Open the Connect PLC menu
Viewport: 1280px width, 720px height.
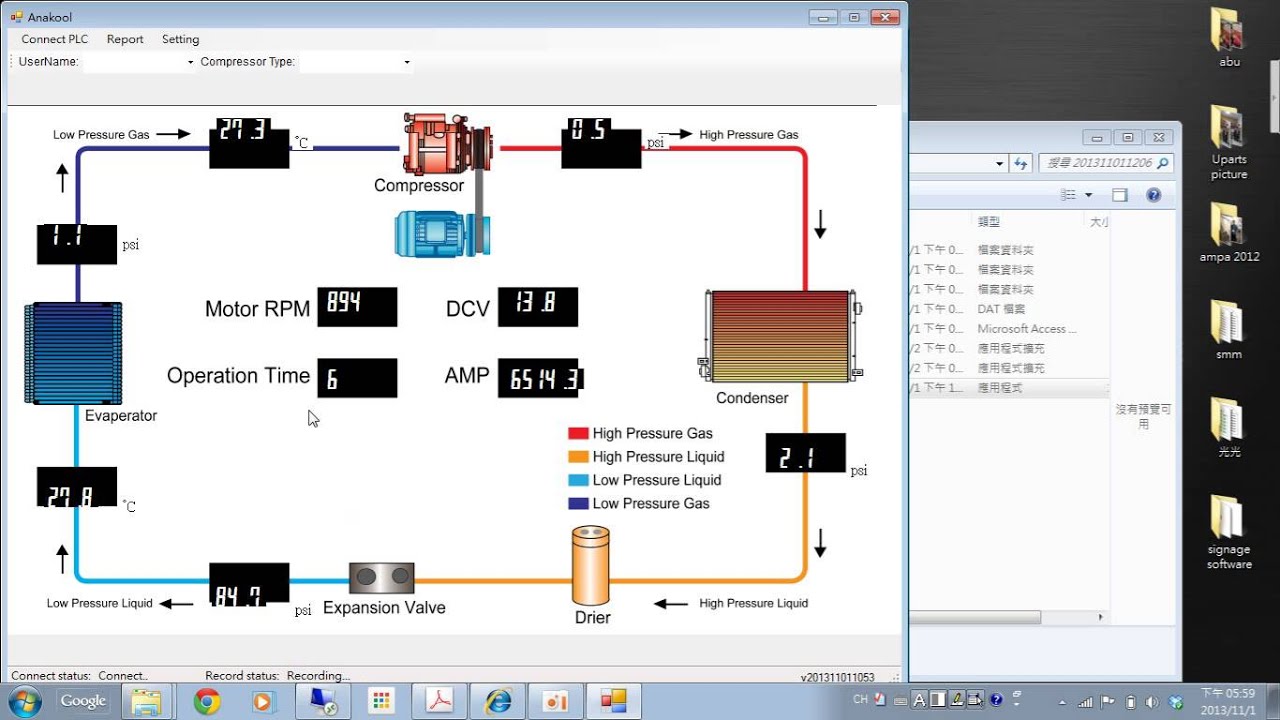pyautogui.click(x=54, y=39)
